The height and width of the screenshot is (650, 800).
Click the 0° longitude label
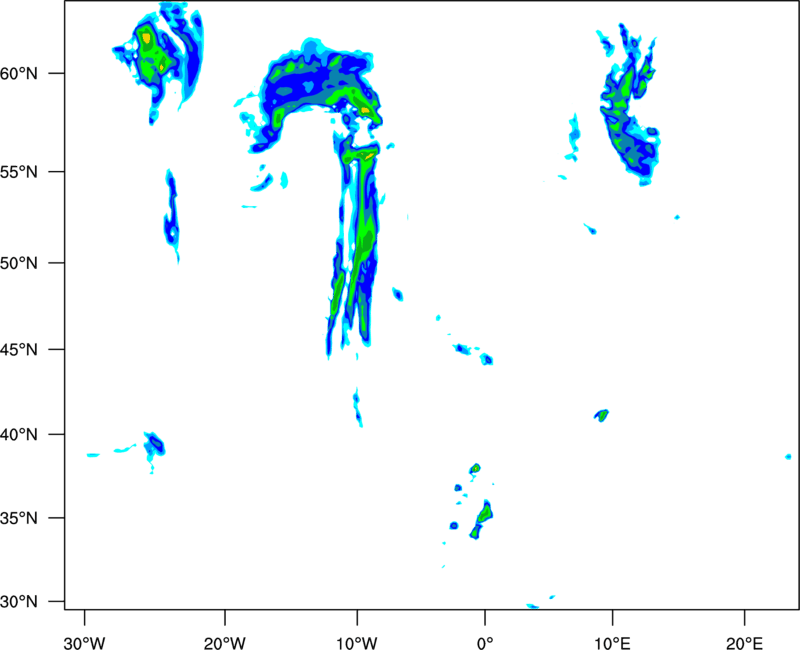coord(485,643)
